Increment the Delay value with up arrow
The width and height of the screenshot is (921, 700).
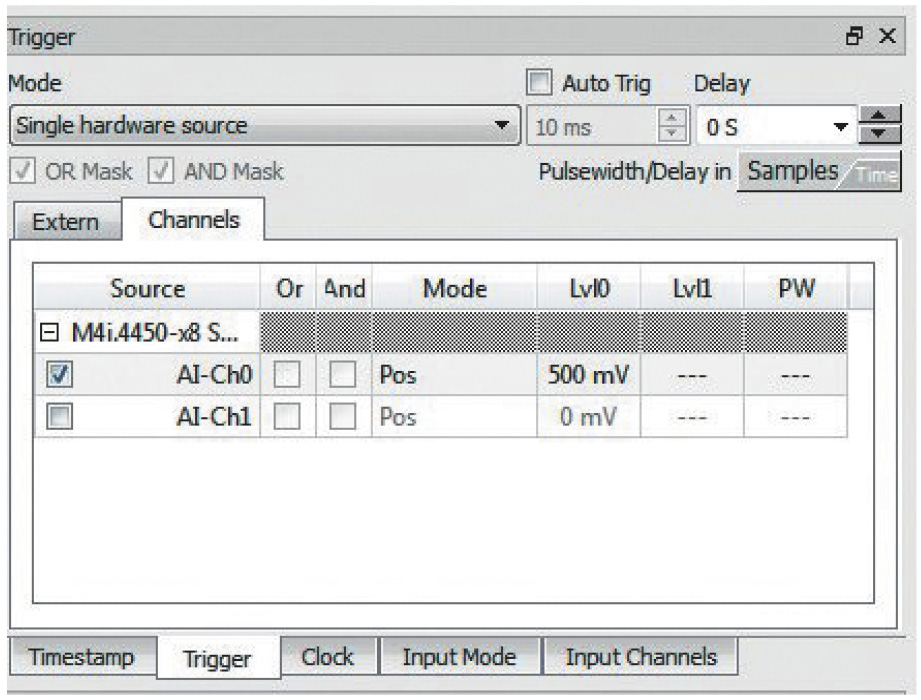(x=879, y=115)
